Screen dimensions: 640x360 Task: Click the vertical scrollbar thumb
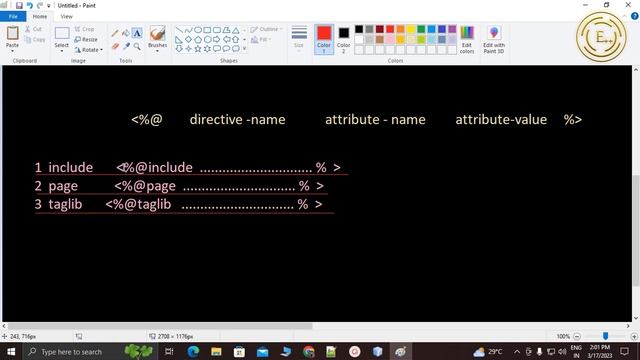pyautogui.click(x=636, y=231)
